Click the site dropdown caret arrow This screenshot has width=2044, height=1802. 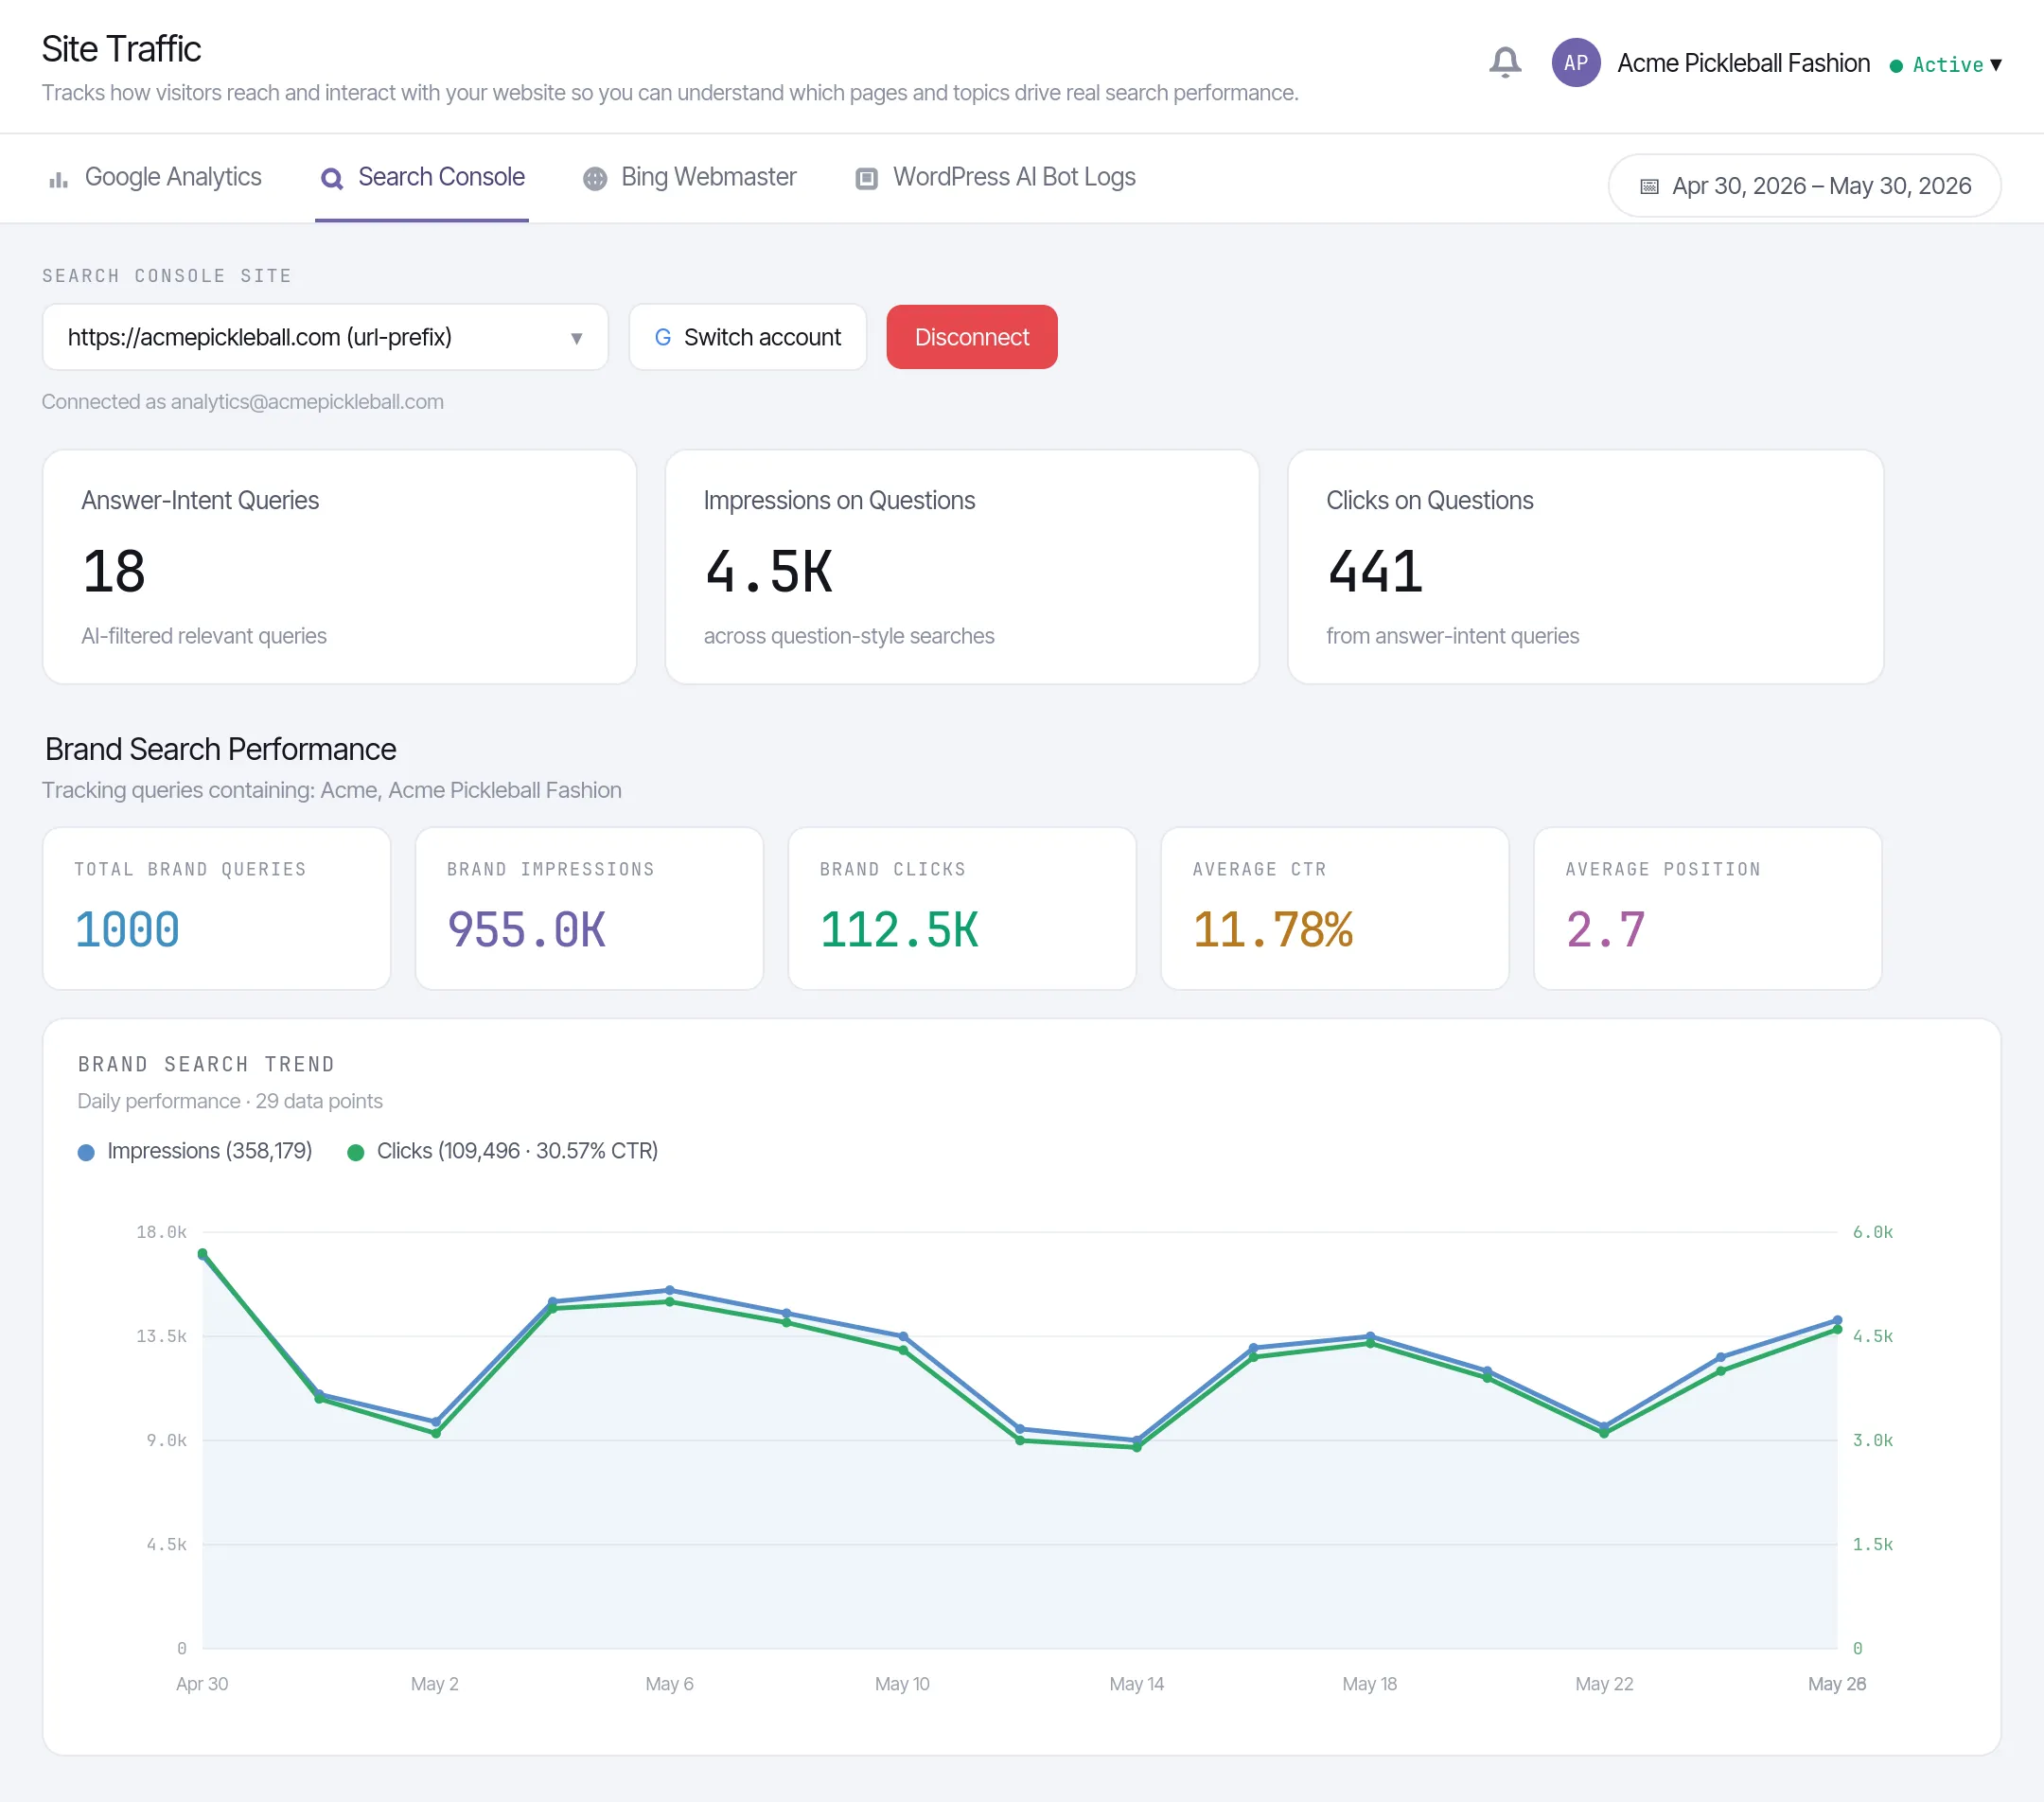pos(576,339)
